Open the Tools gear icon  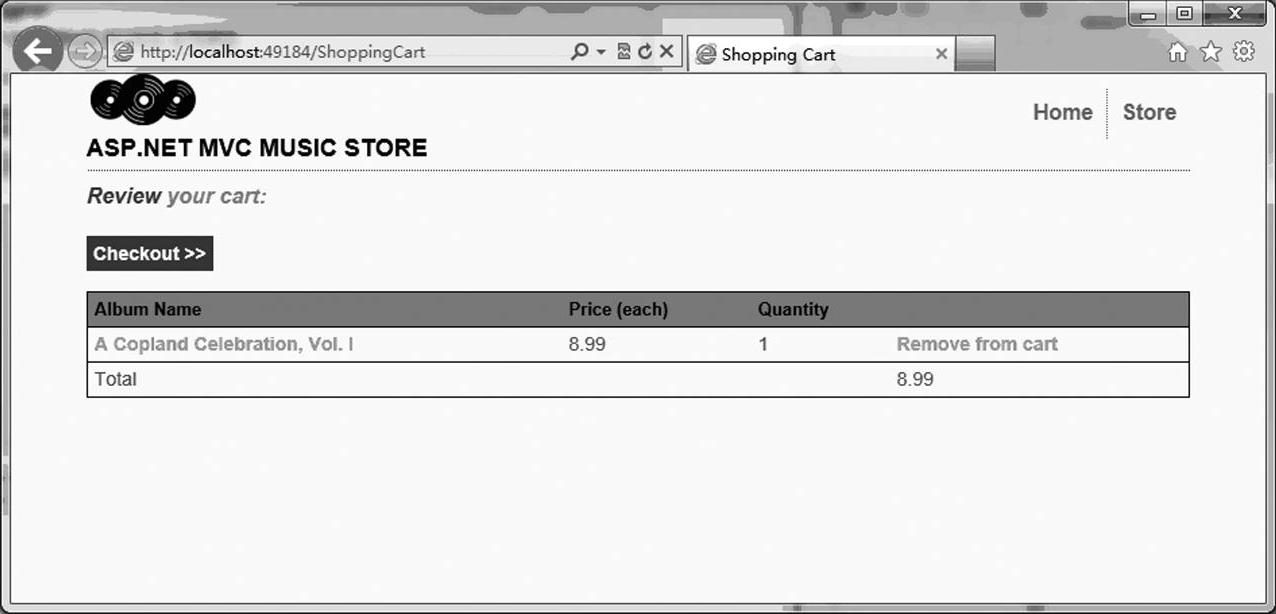(x=1244, y=52)
